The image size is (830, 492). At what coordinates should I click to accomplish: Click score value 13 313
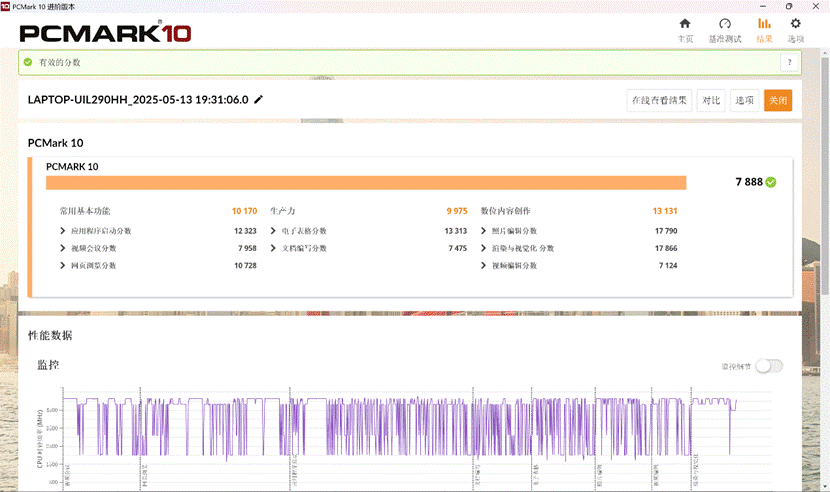pos(456,231)
